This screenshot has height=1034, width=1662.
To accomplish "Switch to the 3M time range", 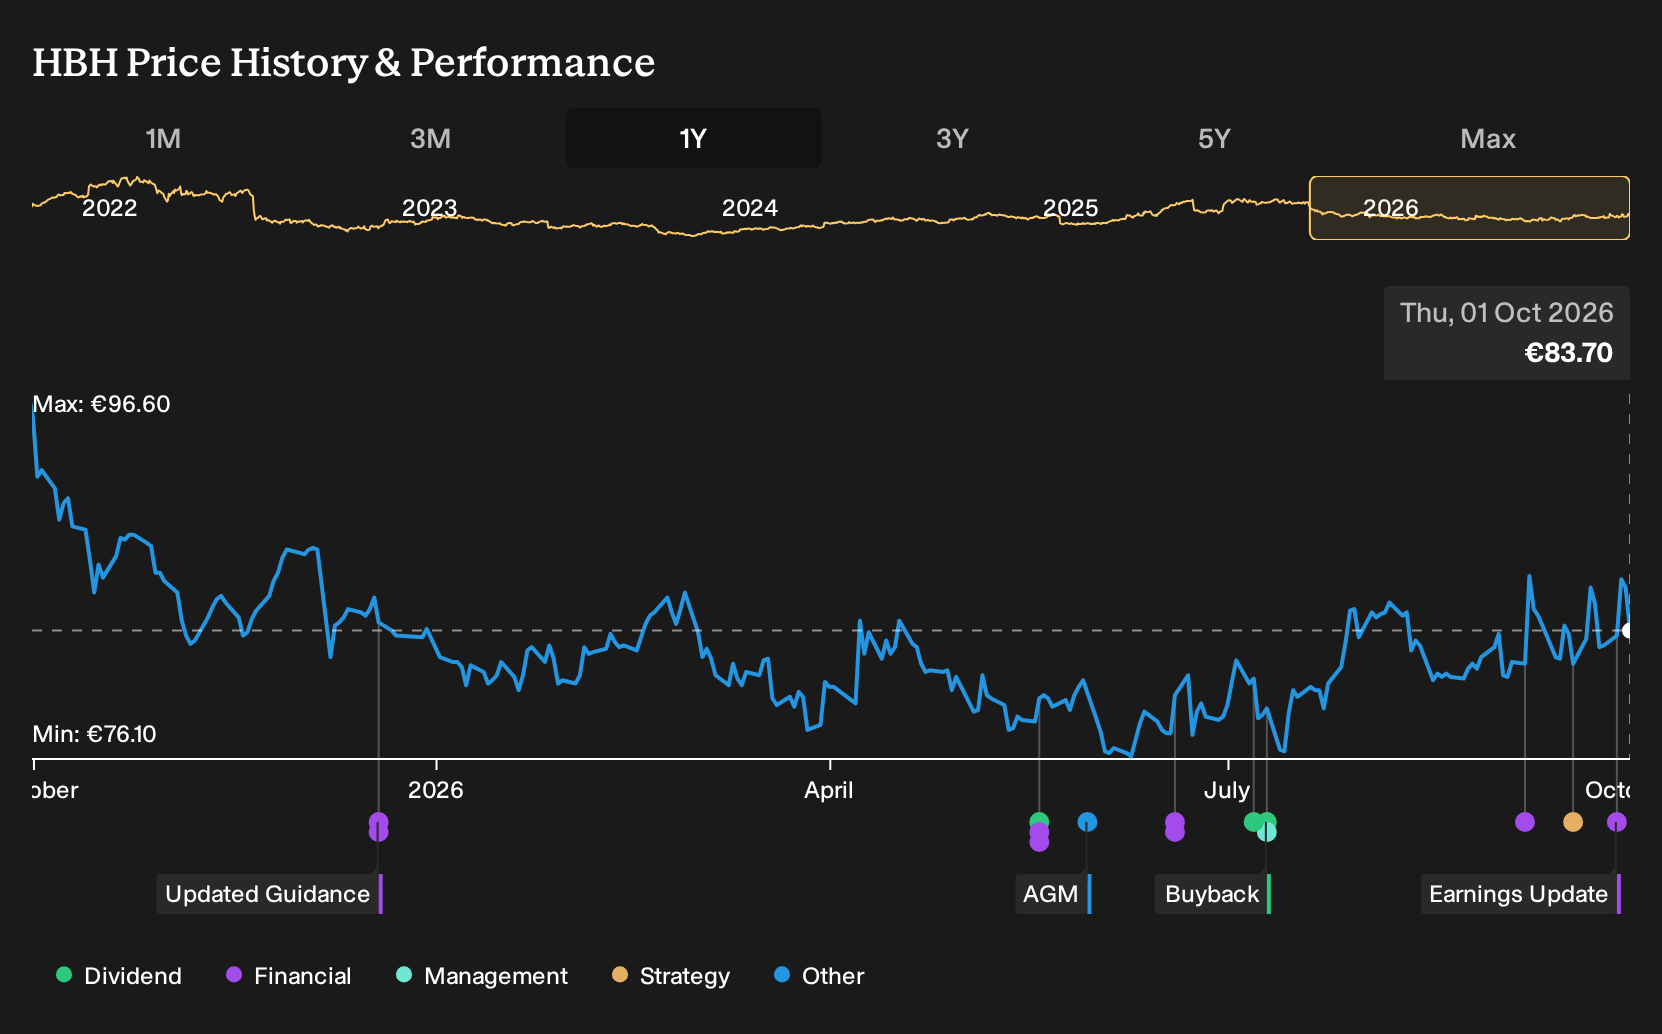I will 430,138.
